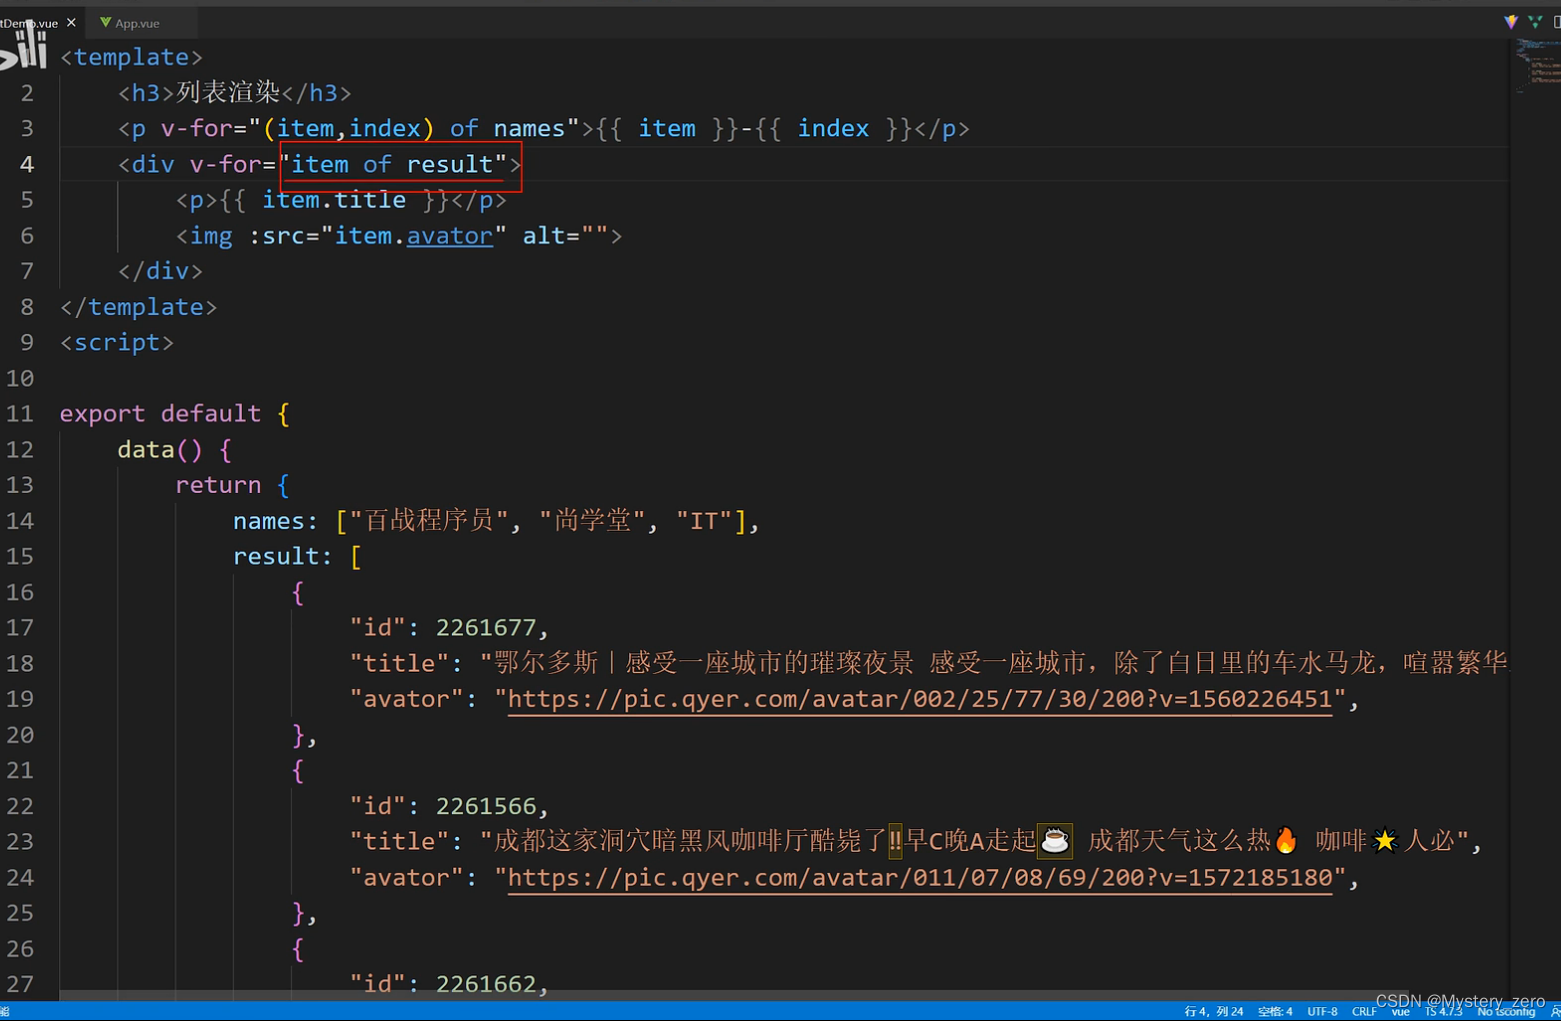Viewport: 1561px width, 1021px height.
Task: Click the '</div>' closing tag on line 7
Action: [160, 271]
